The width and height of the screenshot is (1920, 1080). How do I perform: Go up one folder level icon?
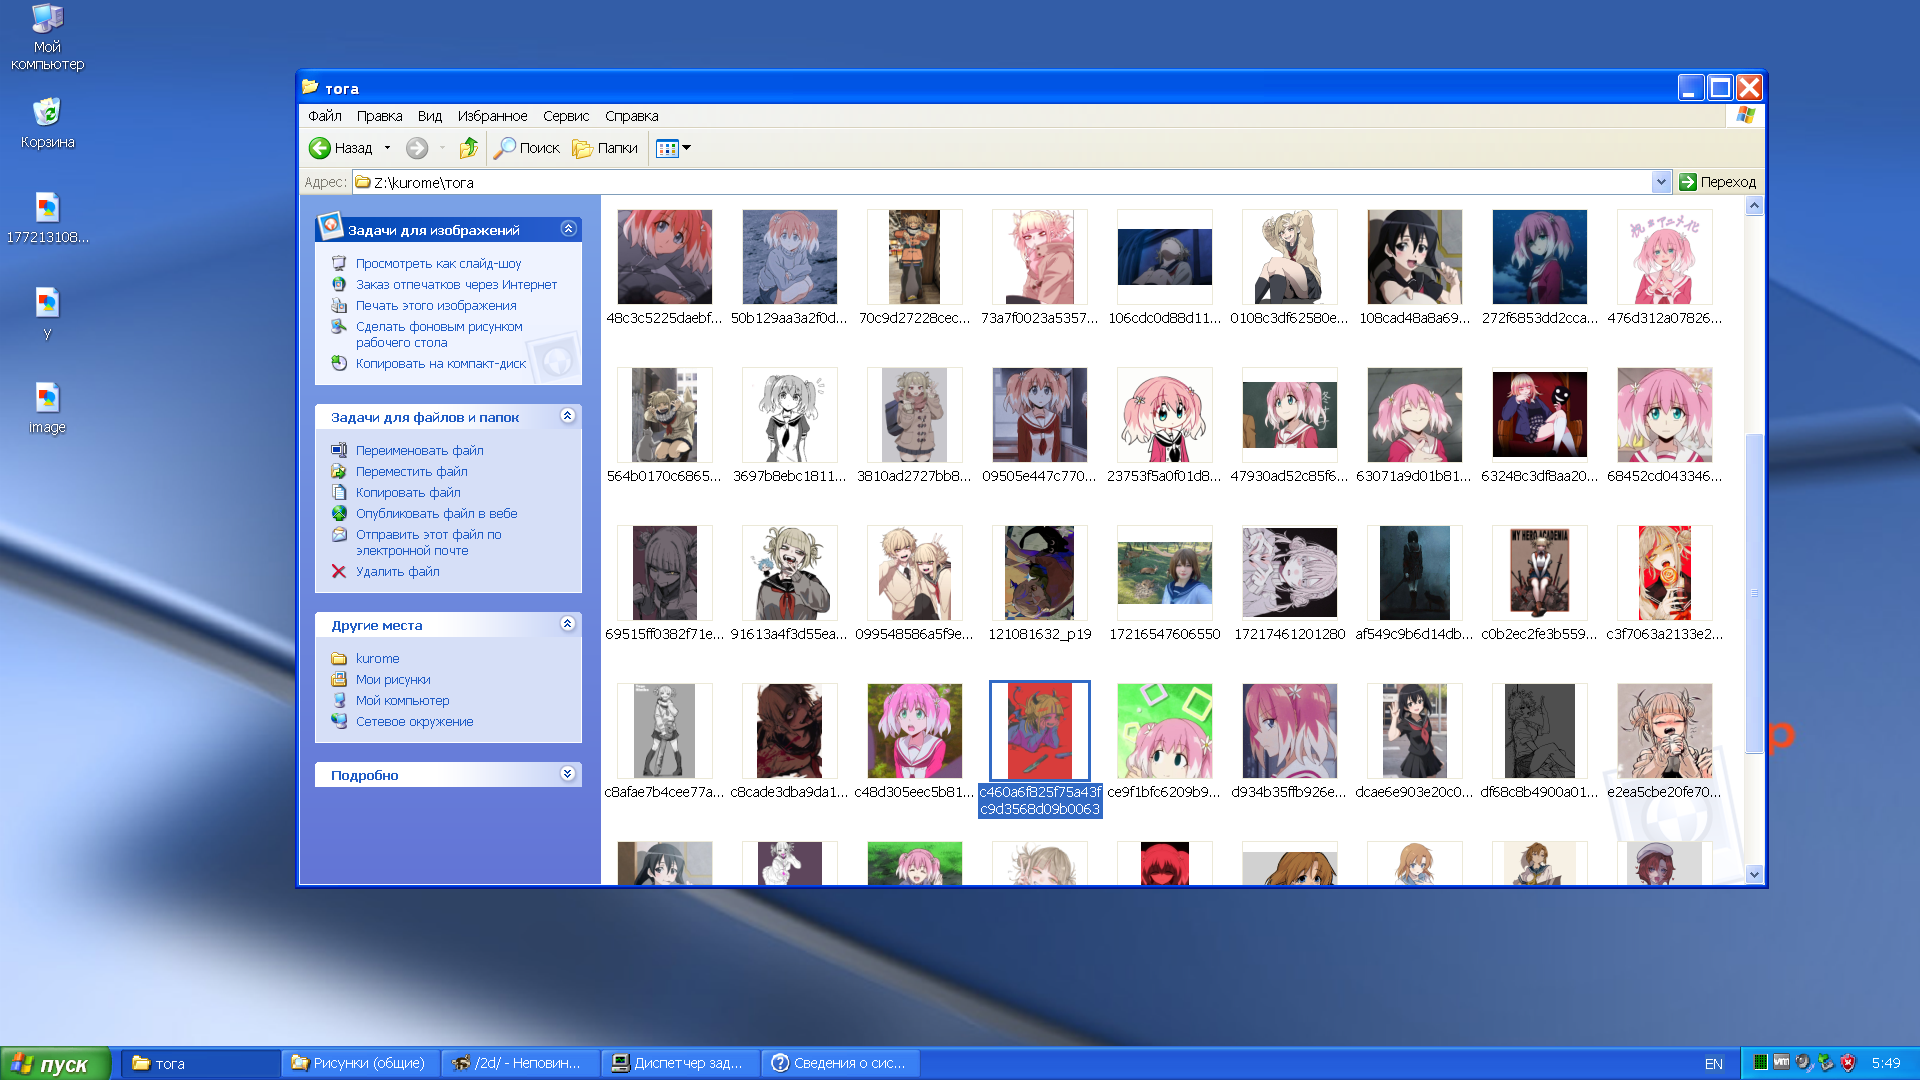point(468,148)
